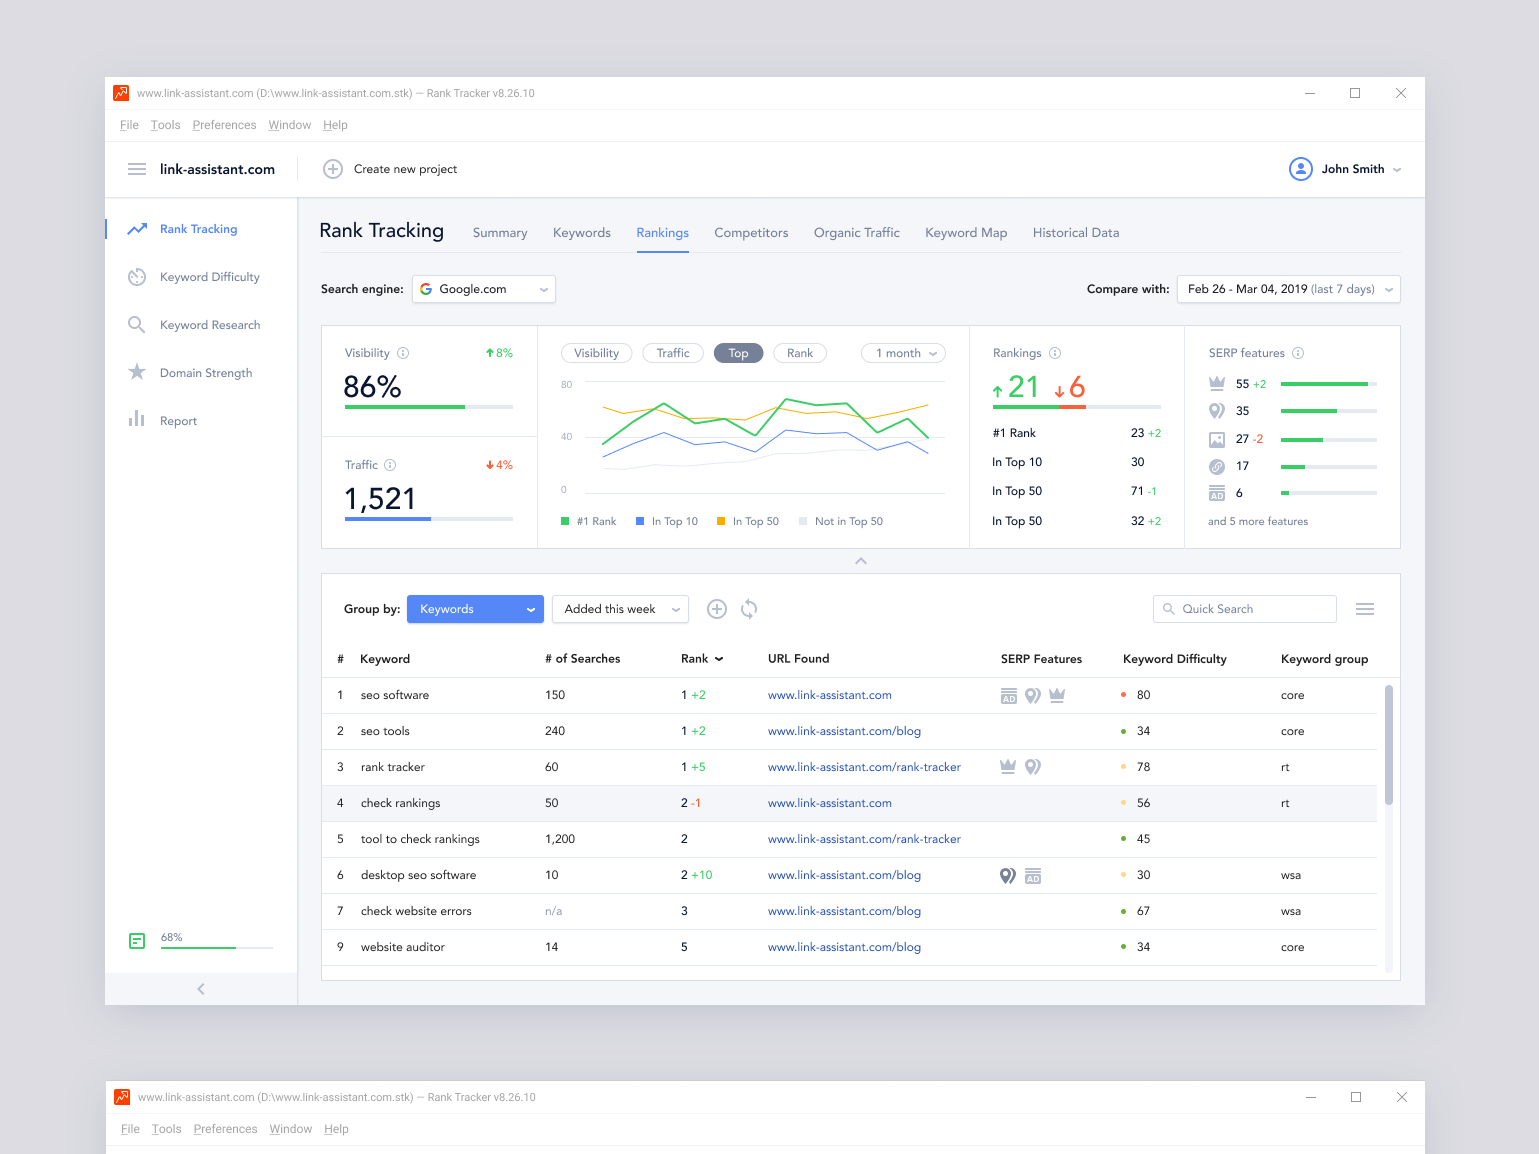The image size is (1539, 1154).
Task: Click the refresh rankings icon
Action: coord(749,609)
